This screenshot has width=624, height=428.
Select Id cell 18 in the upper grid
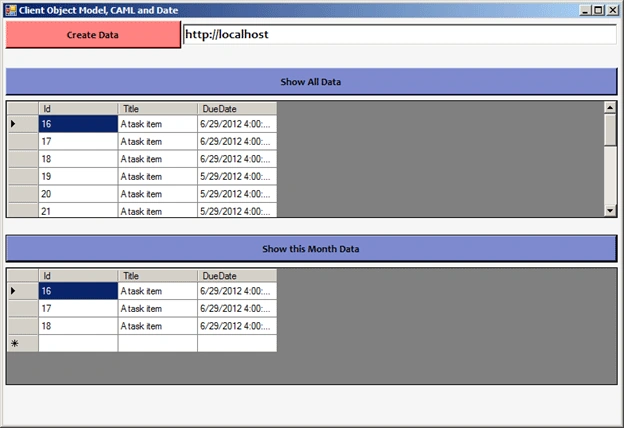pyautogui.click(x=78, y=159)
